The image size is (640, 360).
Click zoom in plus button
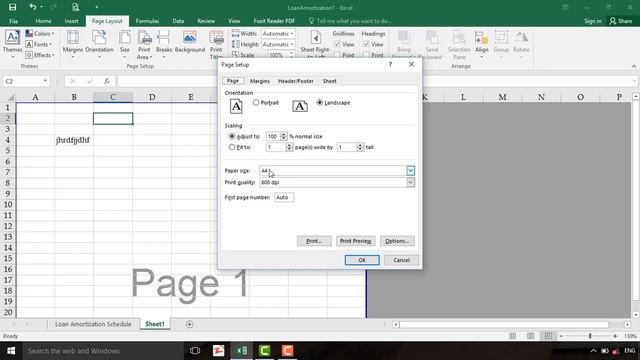pyautogui.click(x=615, y=336)
